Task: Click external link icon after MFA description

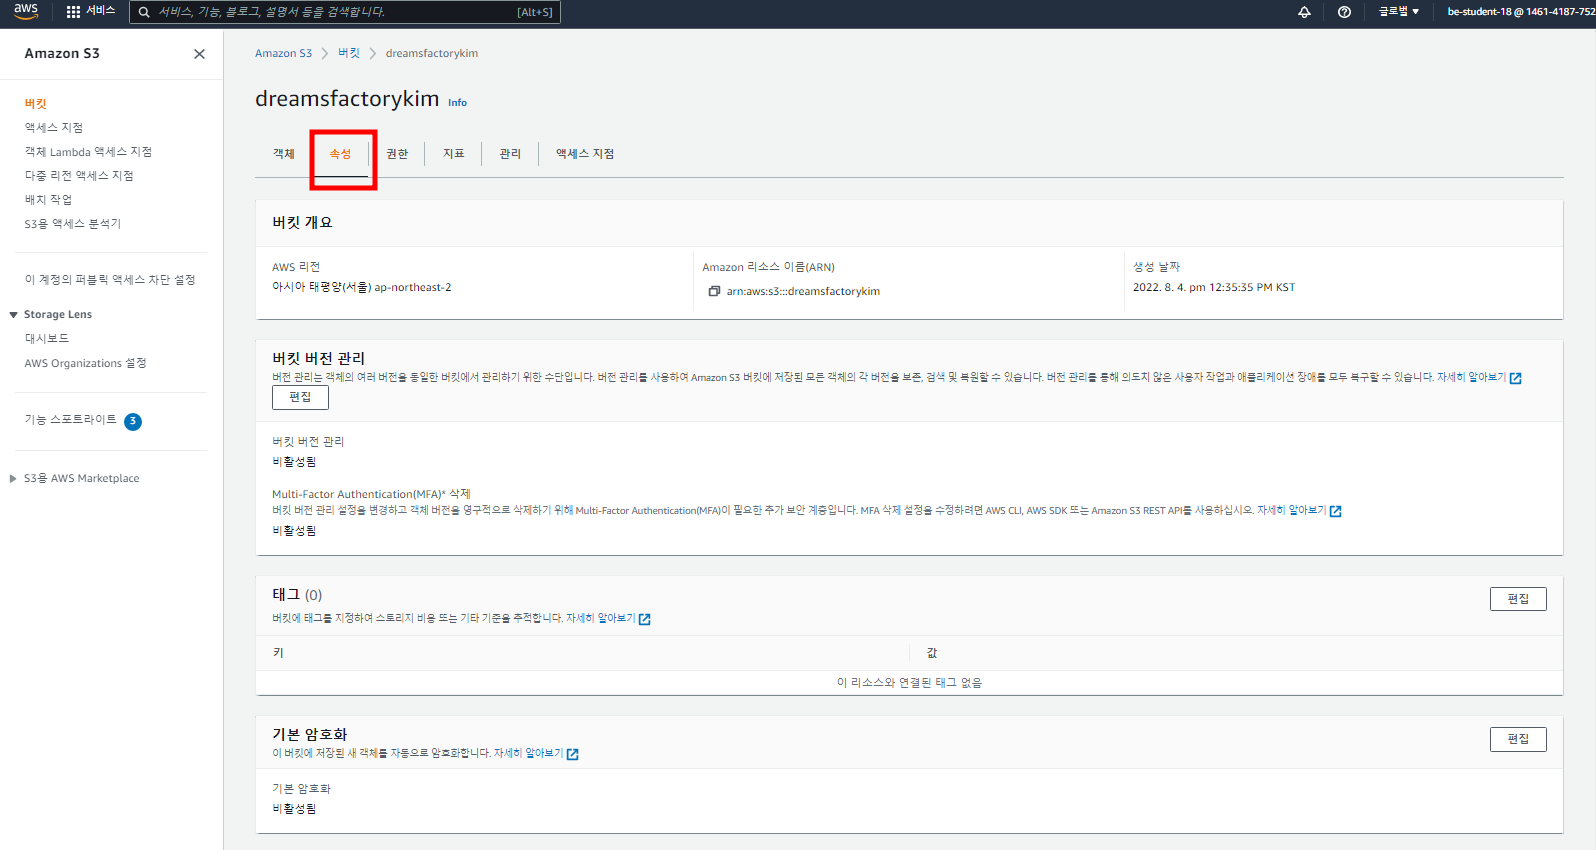Action: click(1336, 511)
